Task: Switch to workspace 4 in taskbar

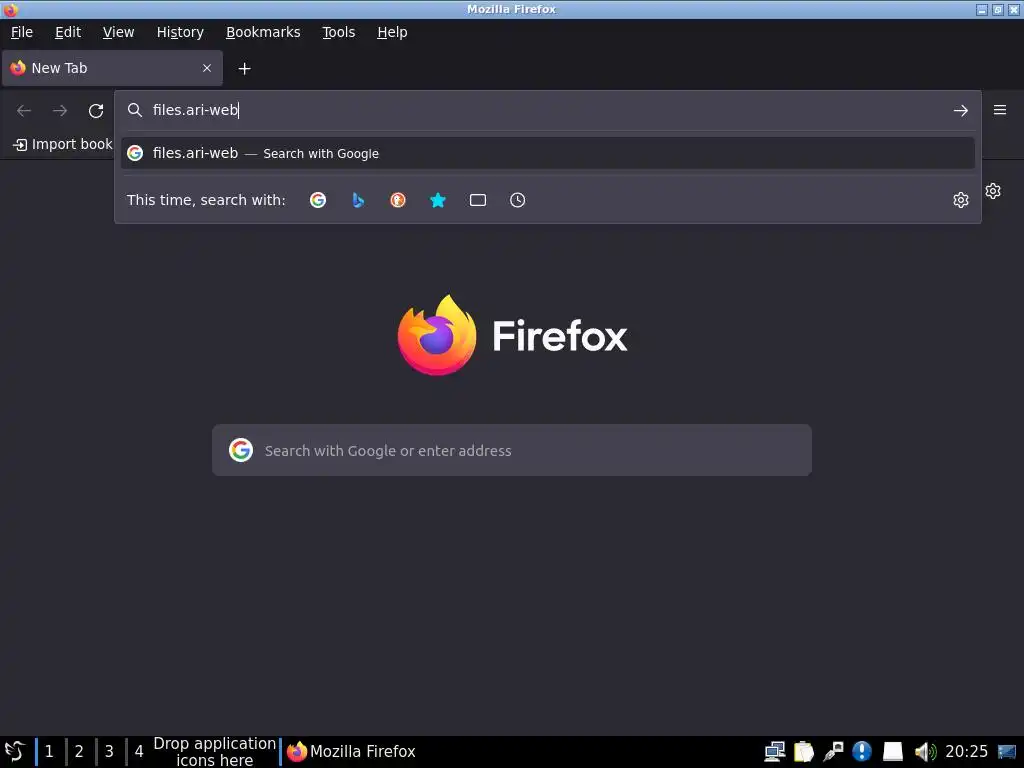Action: (x=139, y=752)
